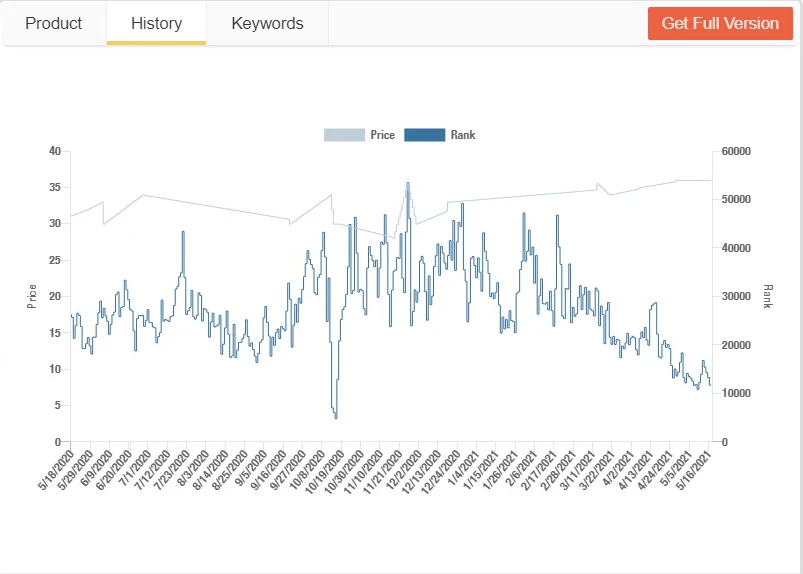The height and width of the screenshot is (574, 803).
Task: Click the 12/2/2020 date label
Action: coord(404,470)
